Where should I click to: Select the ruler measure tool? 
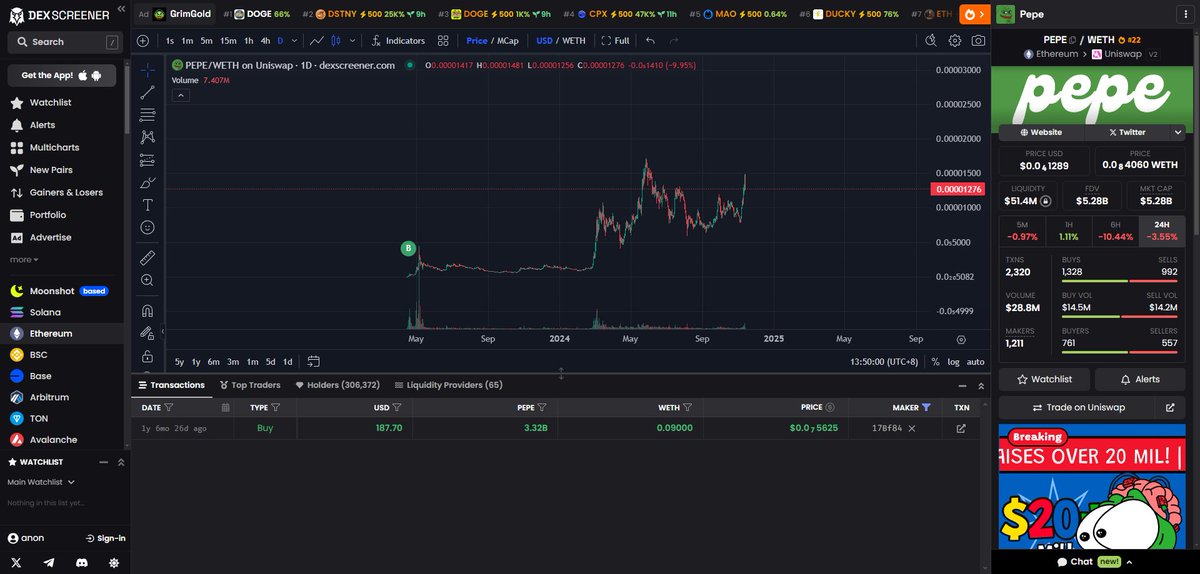147,257
